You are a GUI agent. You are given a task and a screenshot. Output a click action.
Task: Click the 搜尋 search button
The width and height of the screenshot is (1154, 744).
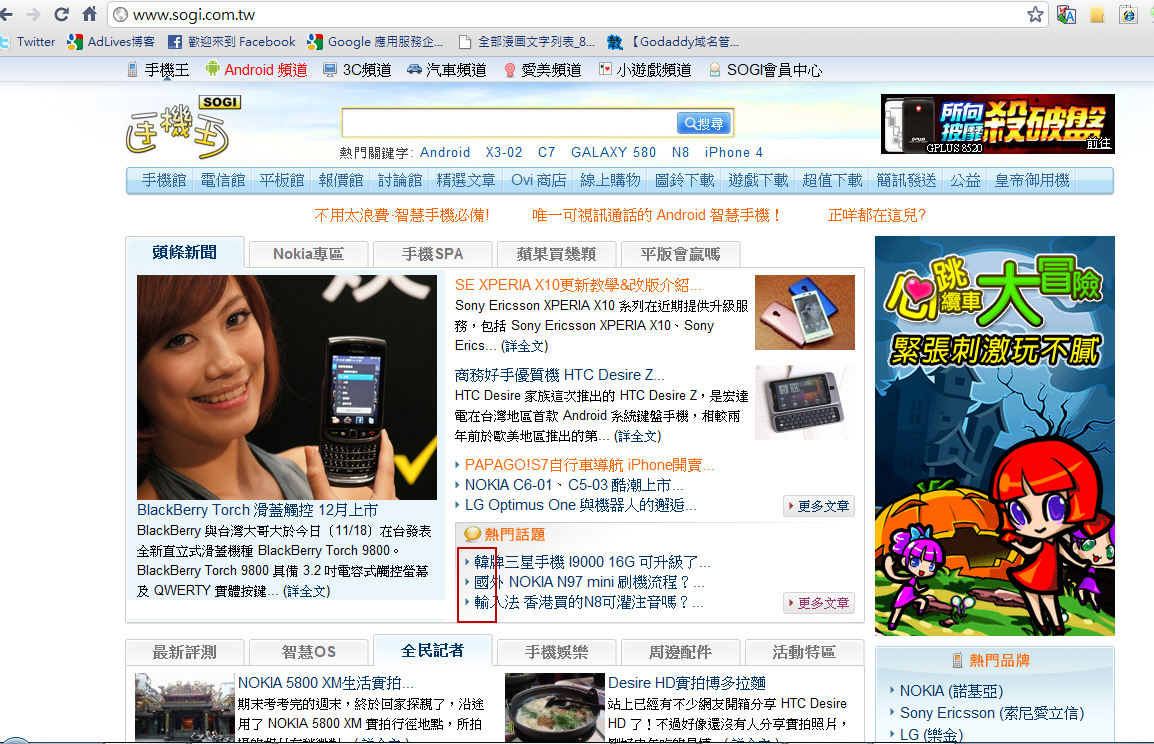[x=704, y=124]
